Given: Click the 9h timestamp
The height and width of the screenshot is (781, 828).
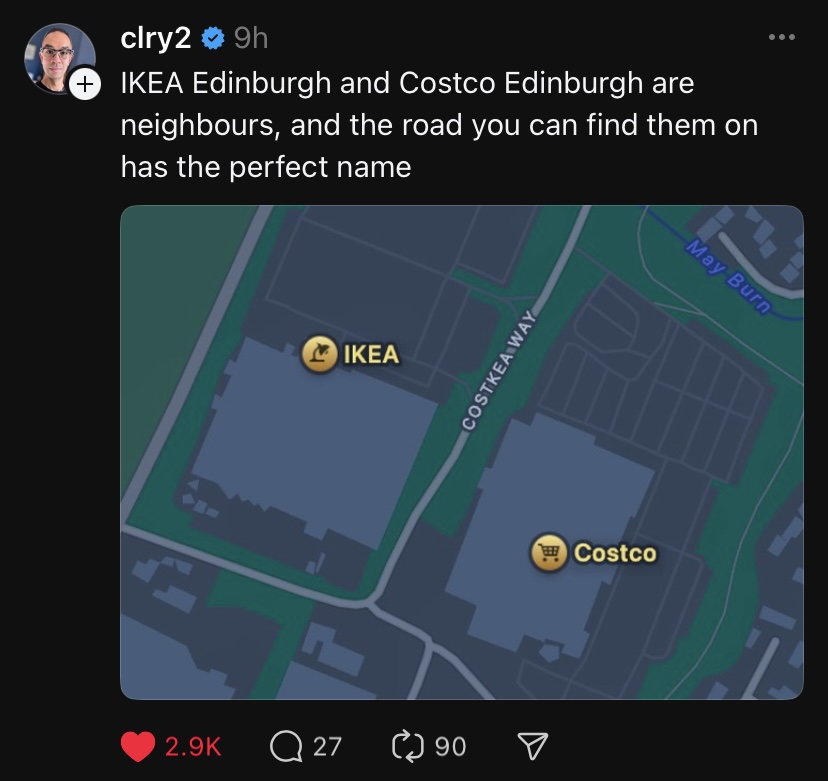Looking at the screenshot, I should [251, 39].
